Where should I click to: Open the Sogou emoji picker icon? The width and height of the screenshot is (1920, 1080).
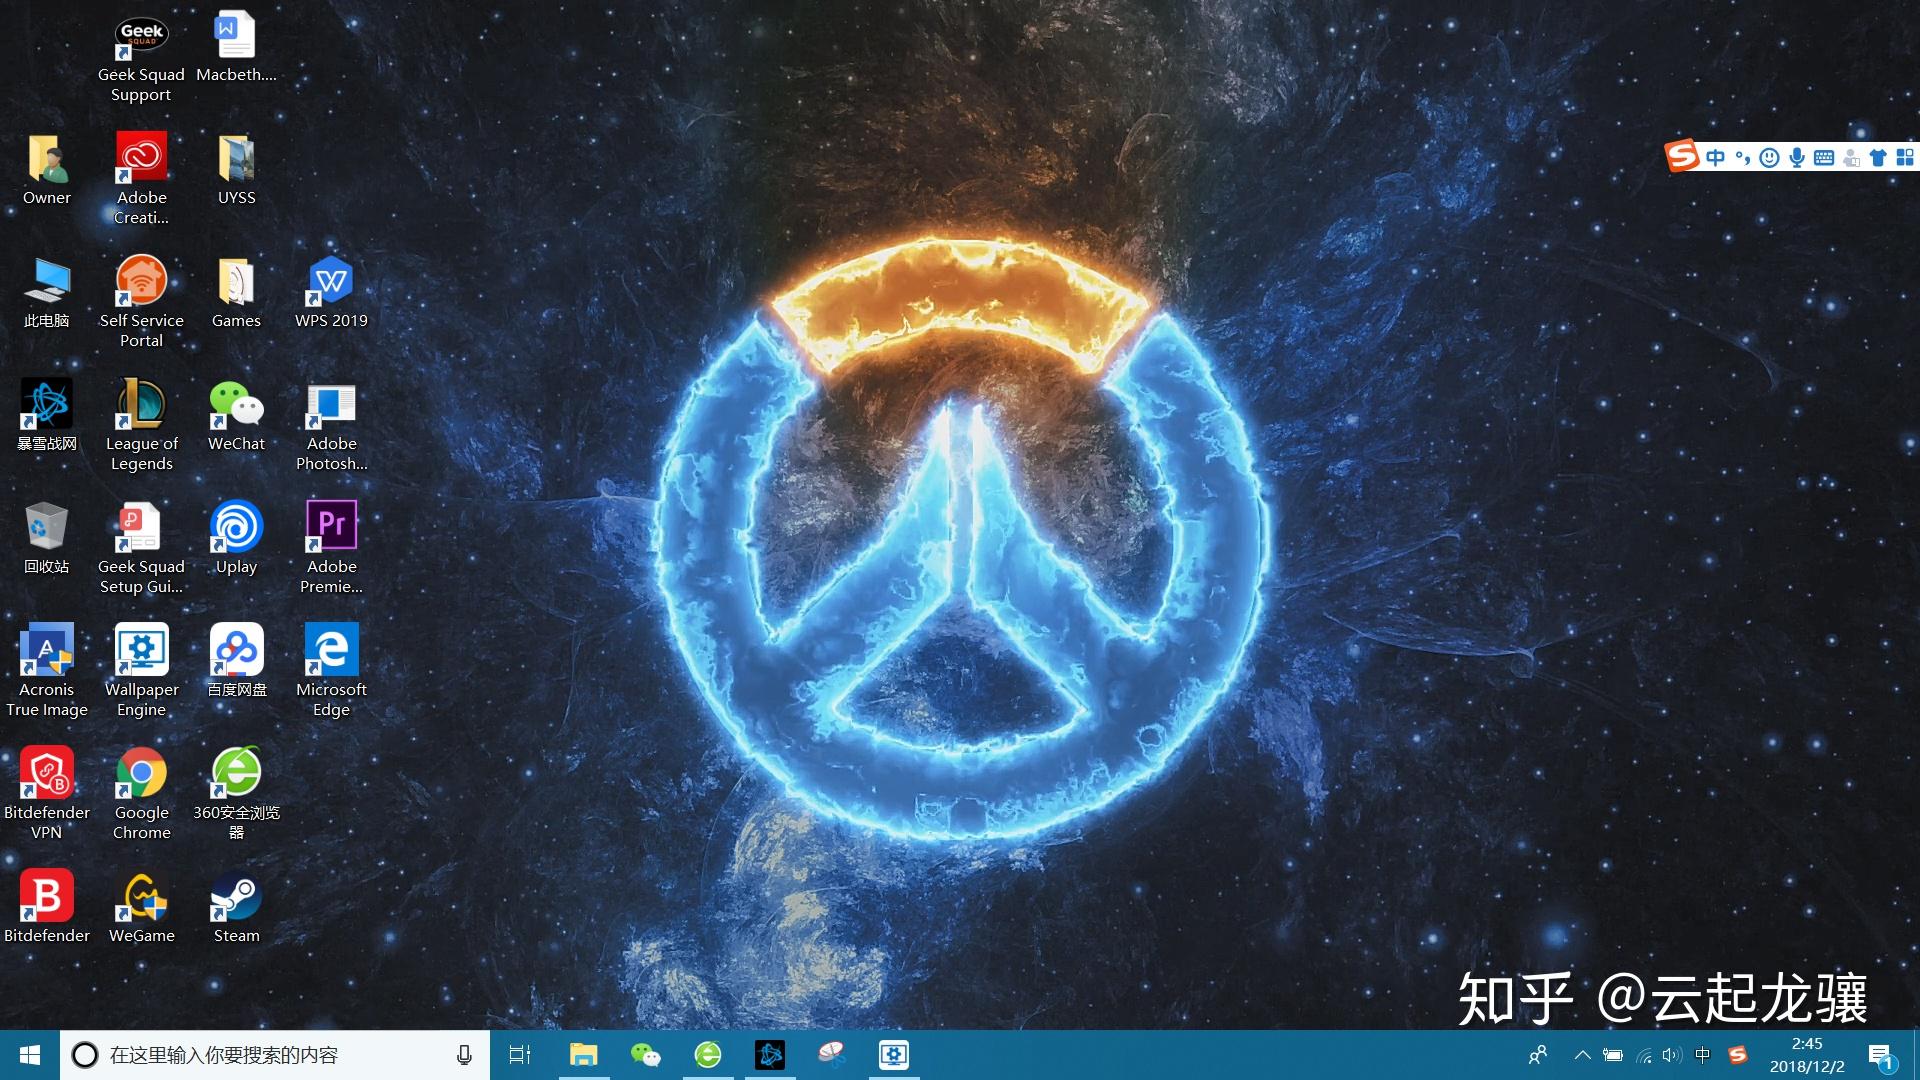pos(1768,158)
